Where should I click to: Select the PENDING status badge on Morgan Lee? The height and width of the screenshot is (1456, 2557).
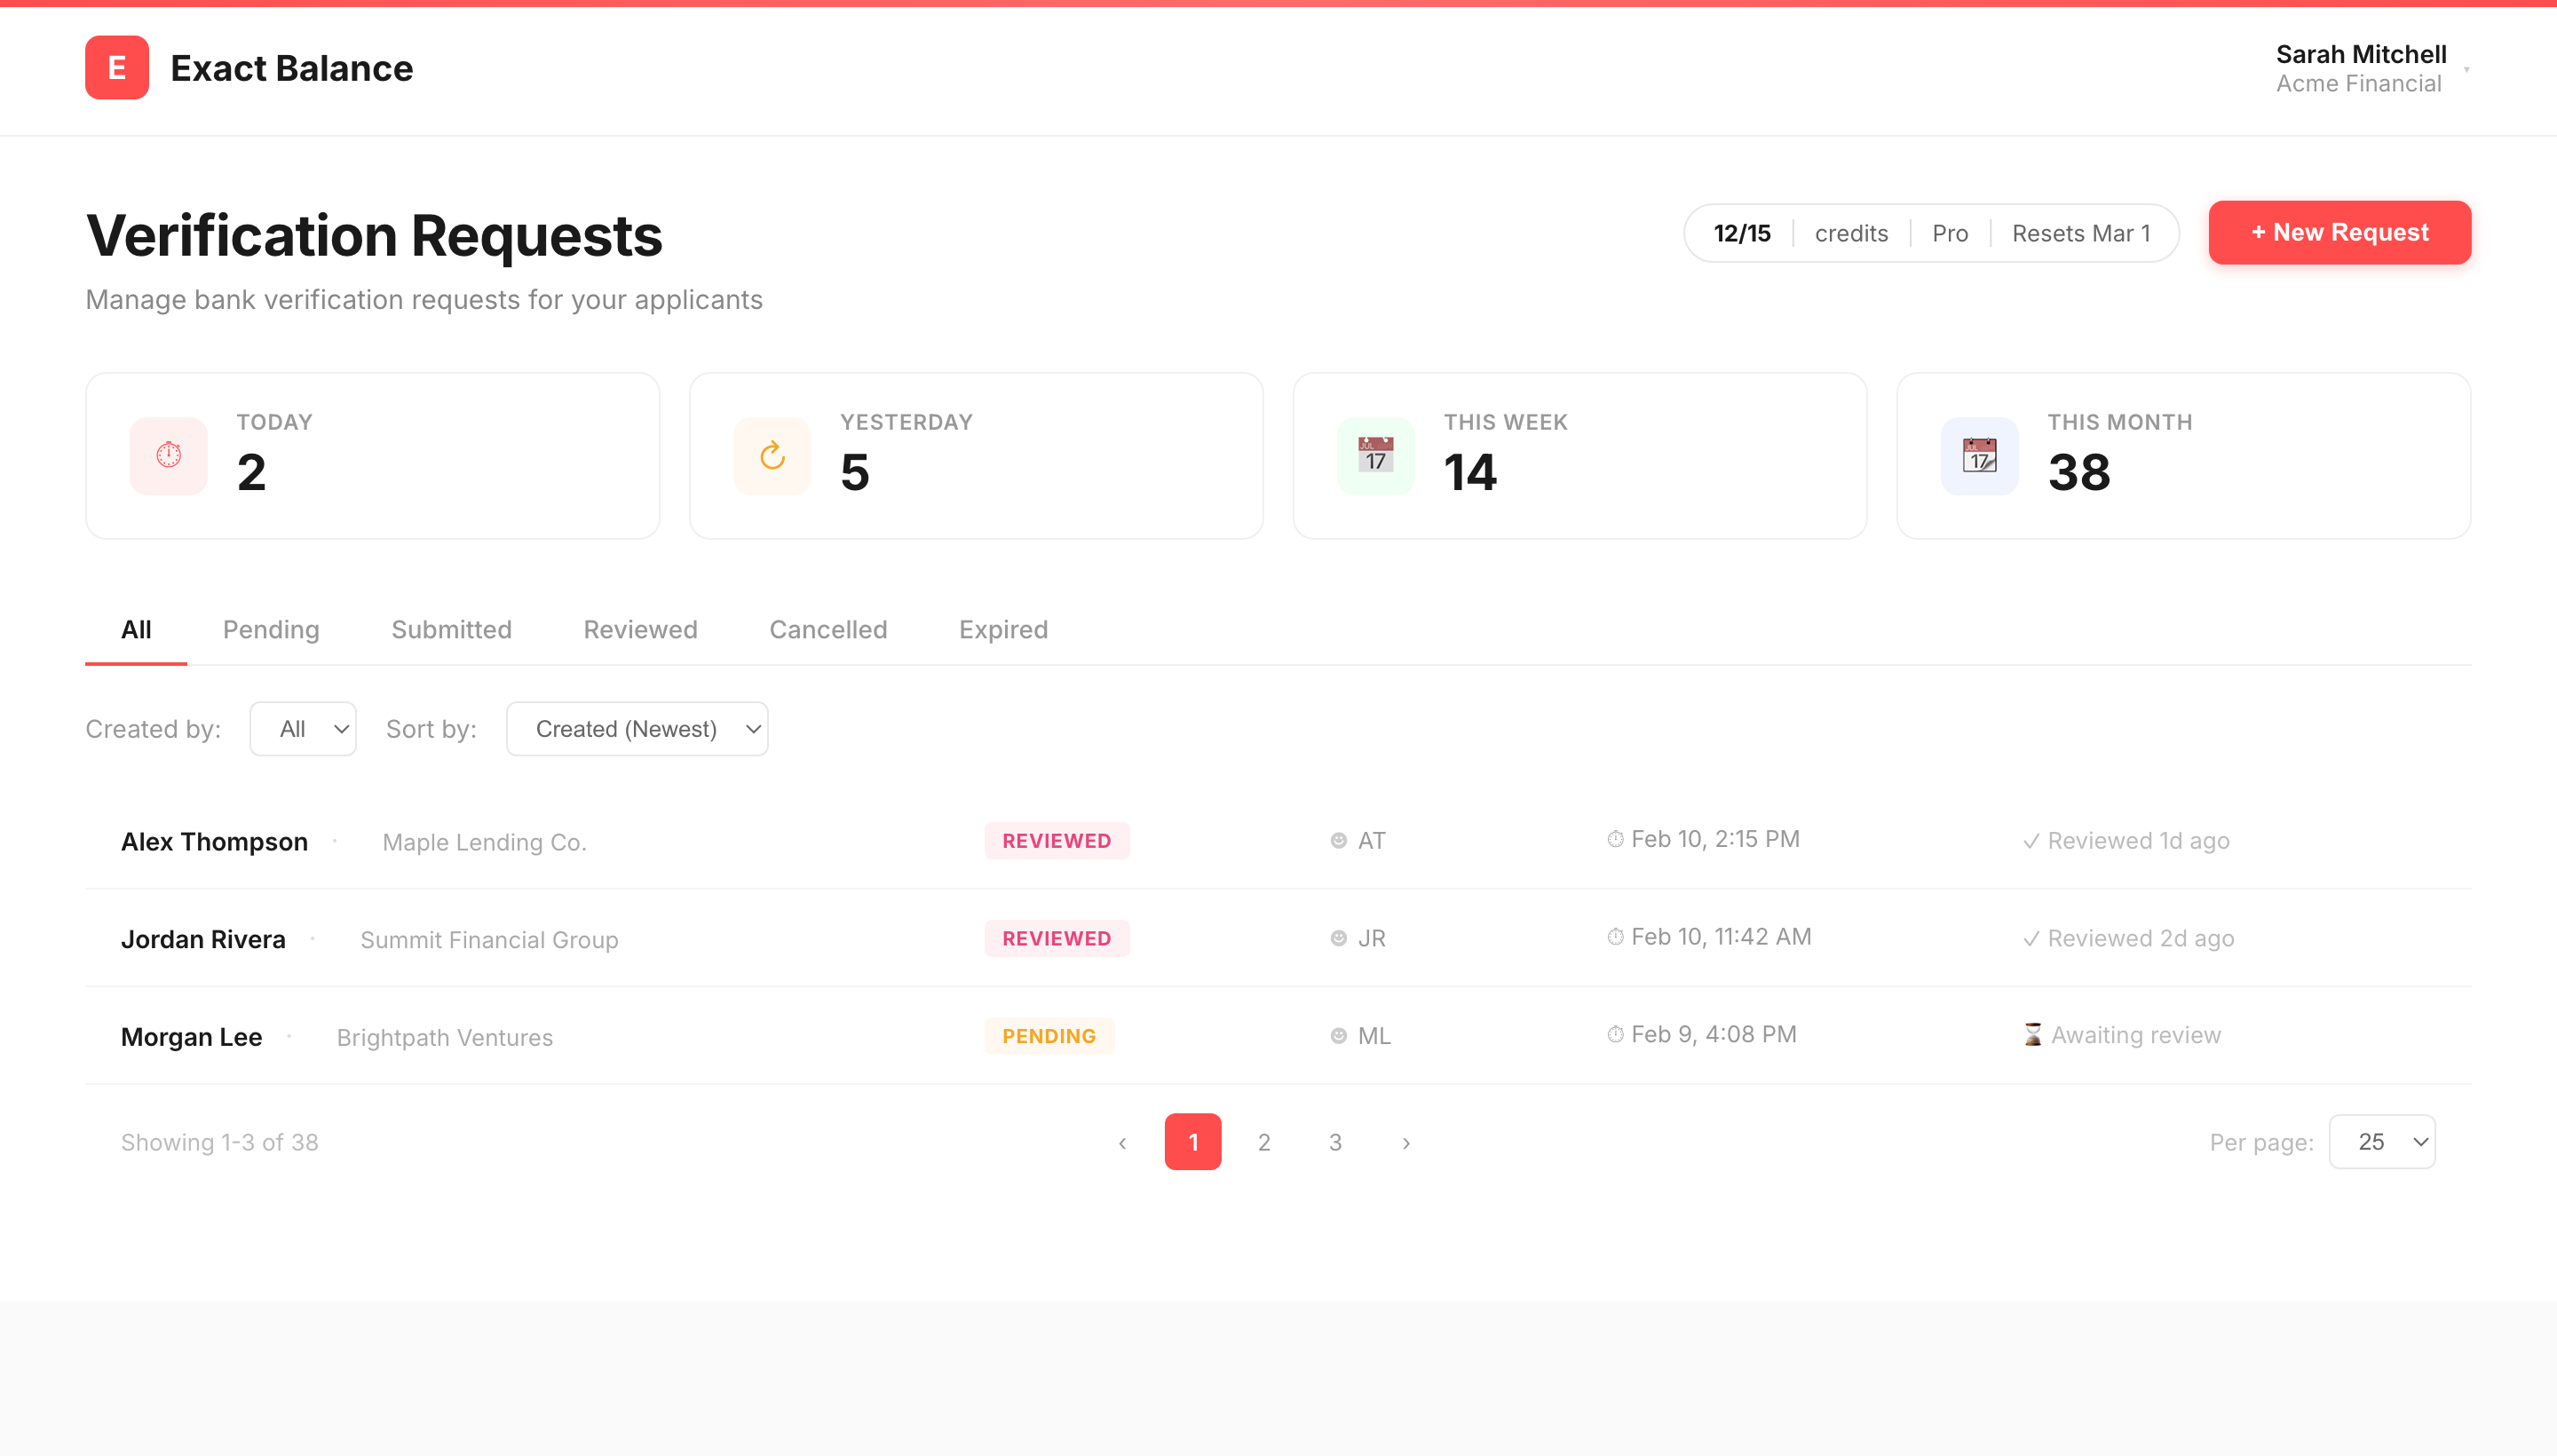tap(1048, 1035)
